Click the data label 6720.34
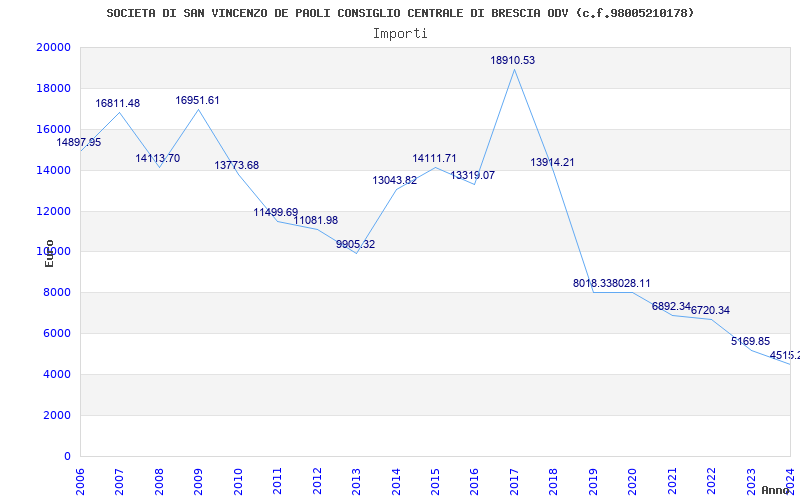Viewport: 800px width, 500px height. pyautogui.click(x=710, y=310)
